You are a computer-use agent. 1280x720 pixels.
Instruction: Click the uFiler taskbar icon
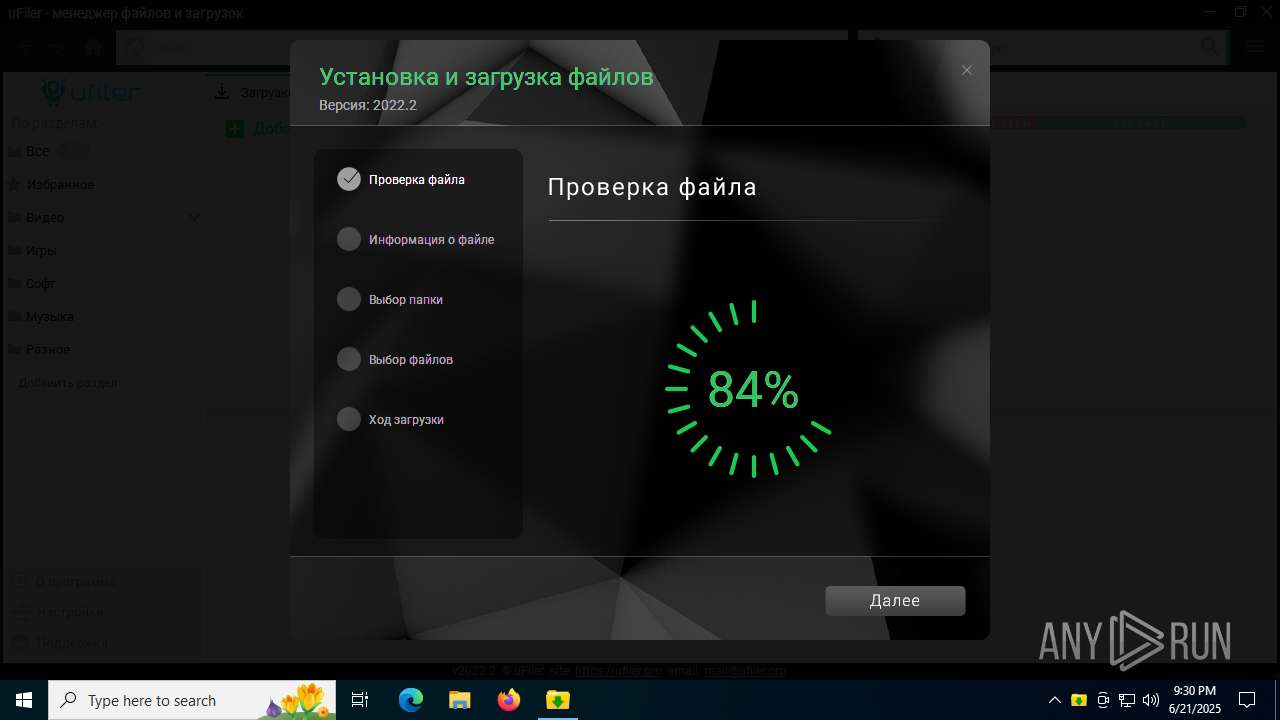[557, 700]
